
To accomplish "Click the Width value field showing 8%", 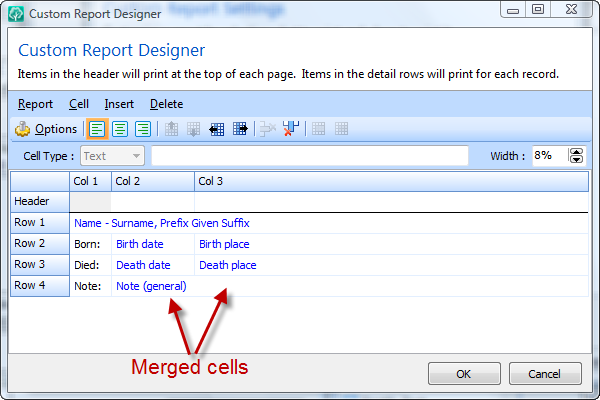I will [x=549, y=156].
